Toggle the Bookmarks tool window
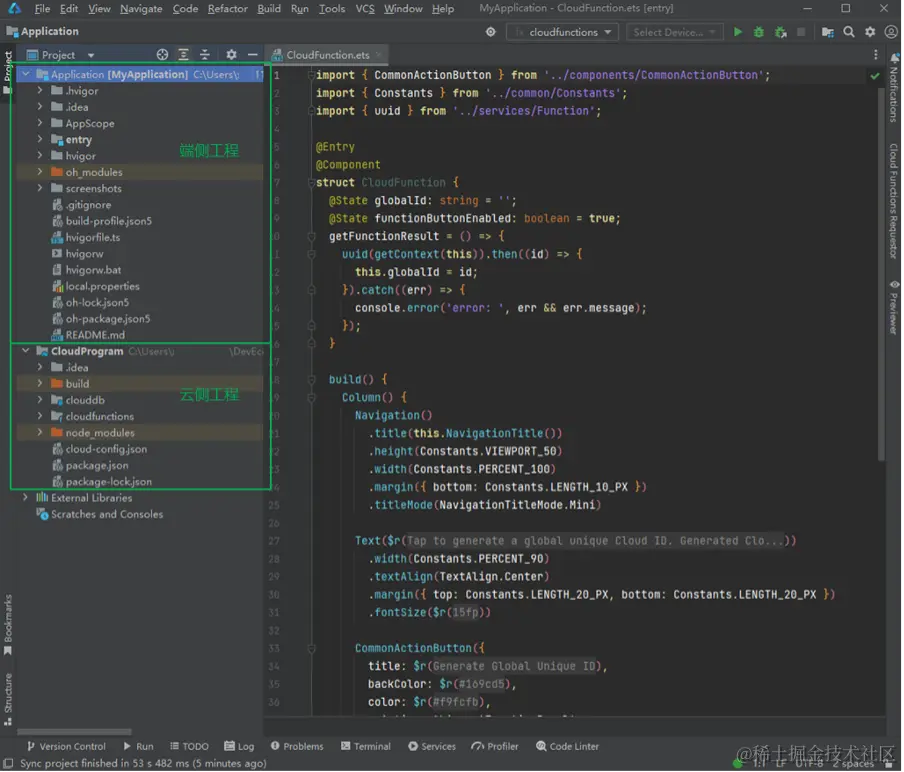The width and height of the screenshot is (904, 772). tap(8, 622)
